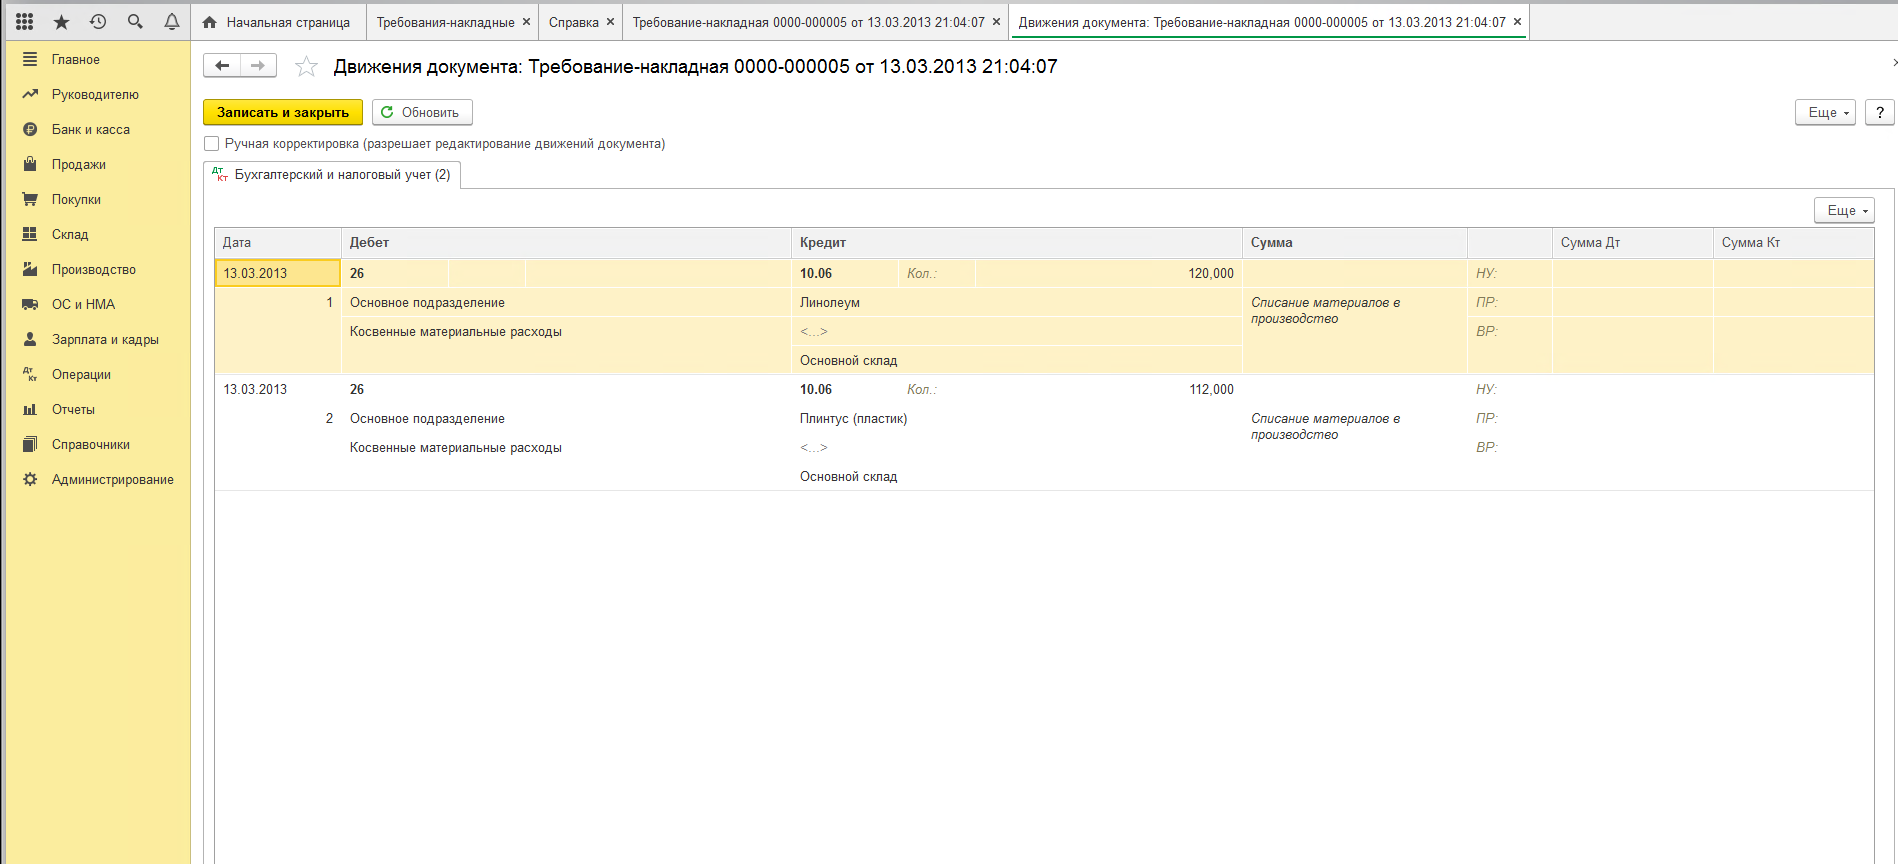Expand the top Еще dropdown menu
This screenshot has width=1898, height=864.
click(1826, 112)
